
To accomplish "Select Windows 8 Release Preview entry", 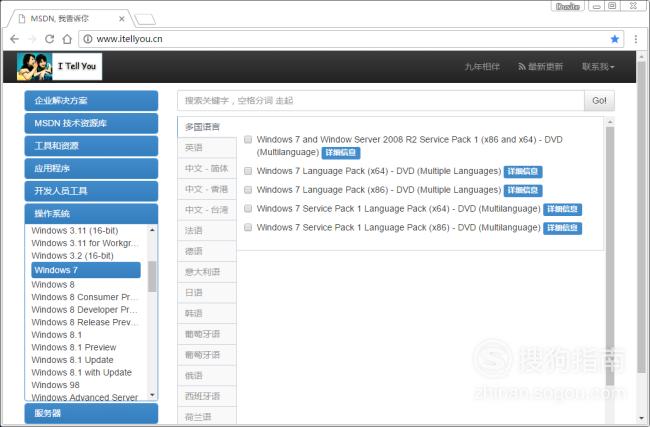I will pos(85,322).
